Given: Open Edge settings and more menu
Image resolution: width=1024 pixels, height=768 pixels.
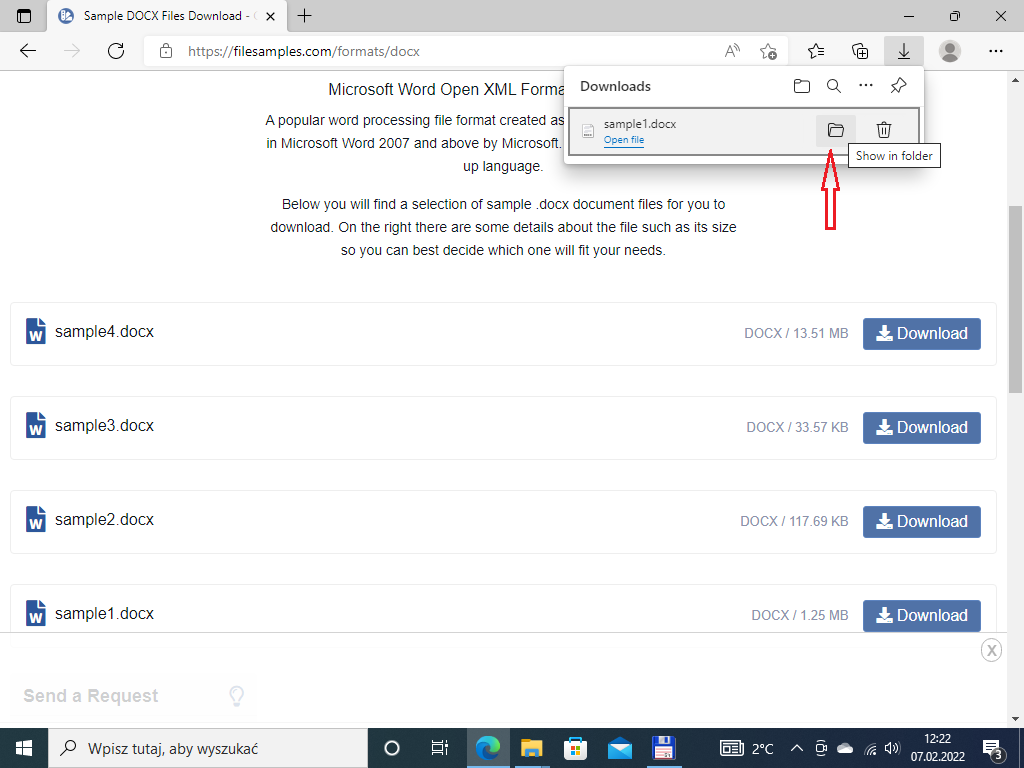Looking at the screenshot, I should tap(995, 51).
